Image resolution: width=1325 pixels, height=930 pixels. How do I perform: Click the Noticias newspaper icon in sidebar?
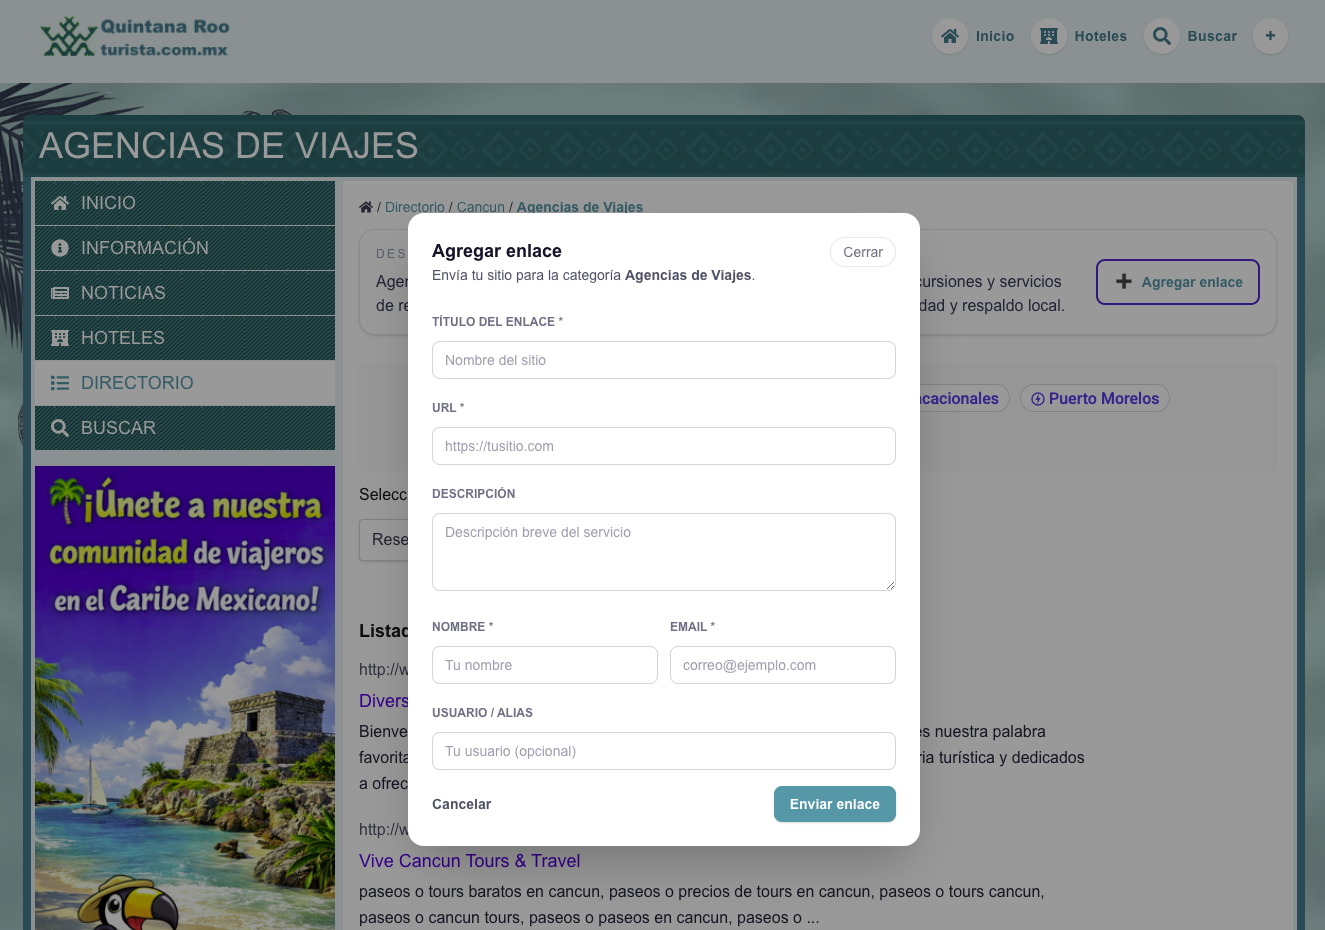(60, 293)
